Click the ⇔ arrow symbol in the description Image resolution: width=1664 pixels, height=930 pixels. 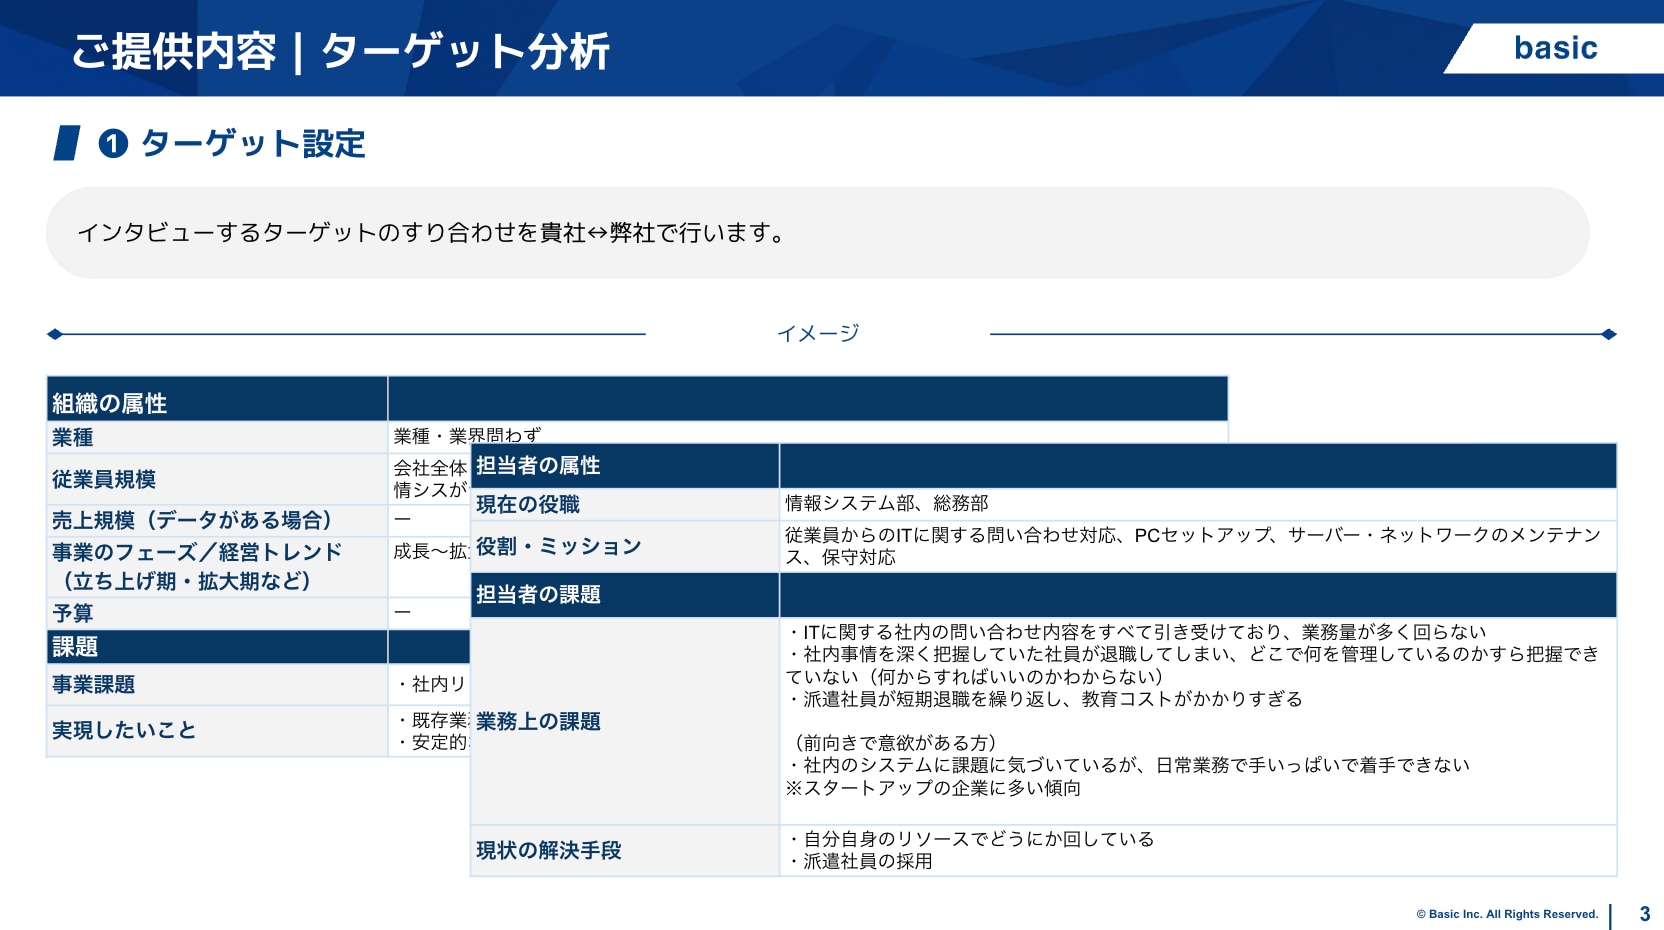597,233
